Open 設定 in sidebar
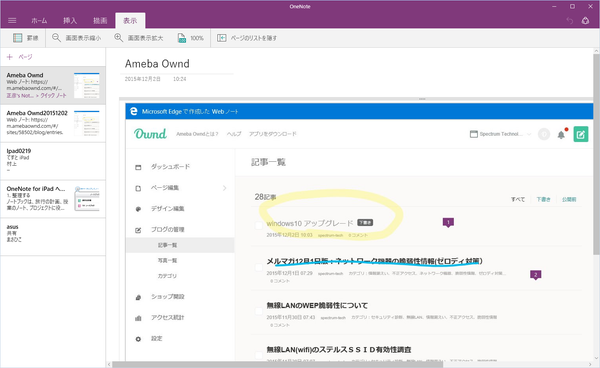Image resolution: width=600 pixels, height=368 pixels. click(157, 339)
